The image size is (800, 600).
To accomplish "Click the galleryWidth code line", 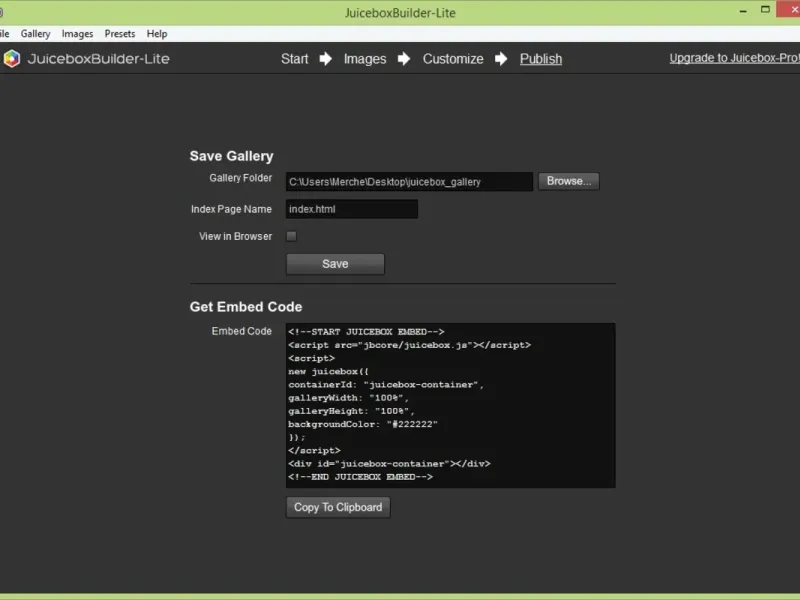I will pos(348,398).
